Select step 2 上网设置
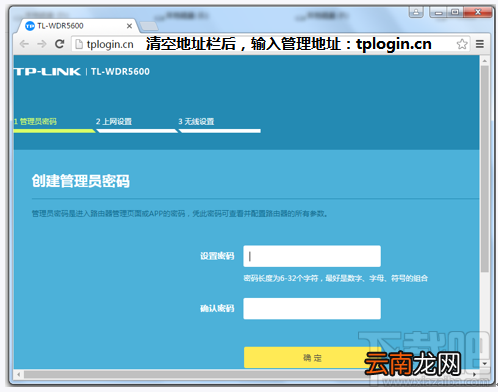The height and width of the screenshot is (392, 498). pyautogui.click(x=114, y=121)
